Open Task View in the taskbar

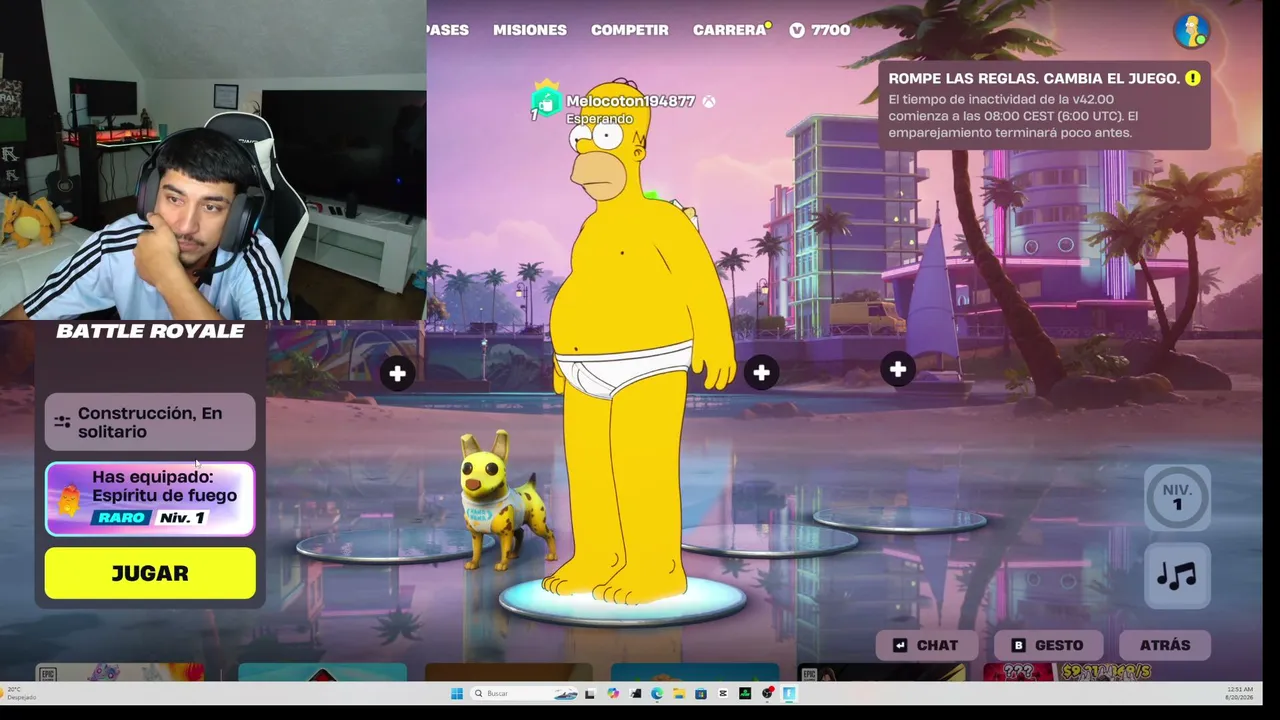click(590, 693)
